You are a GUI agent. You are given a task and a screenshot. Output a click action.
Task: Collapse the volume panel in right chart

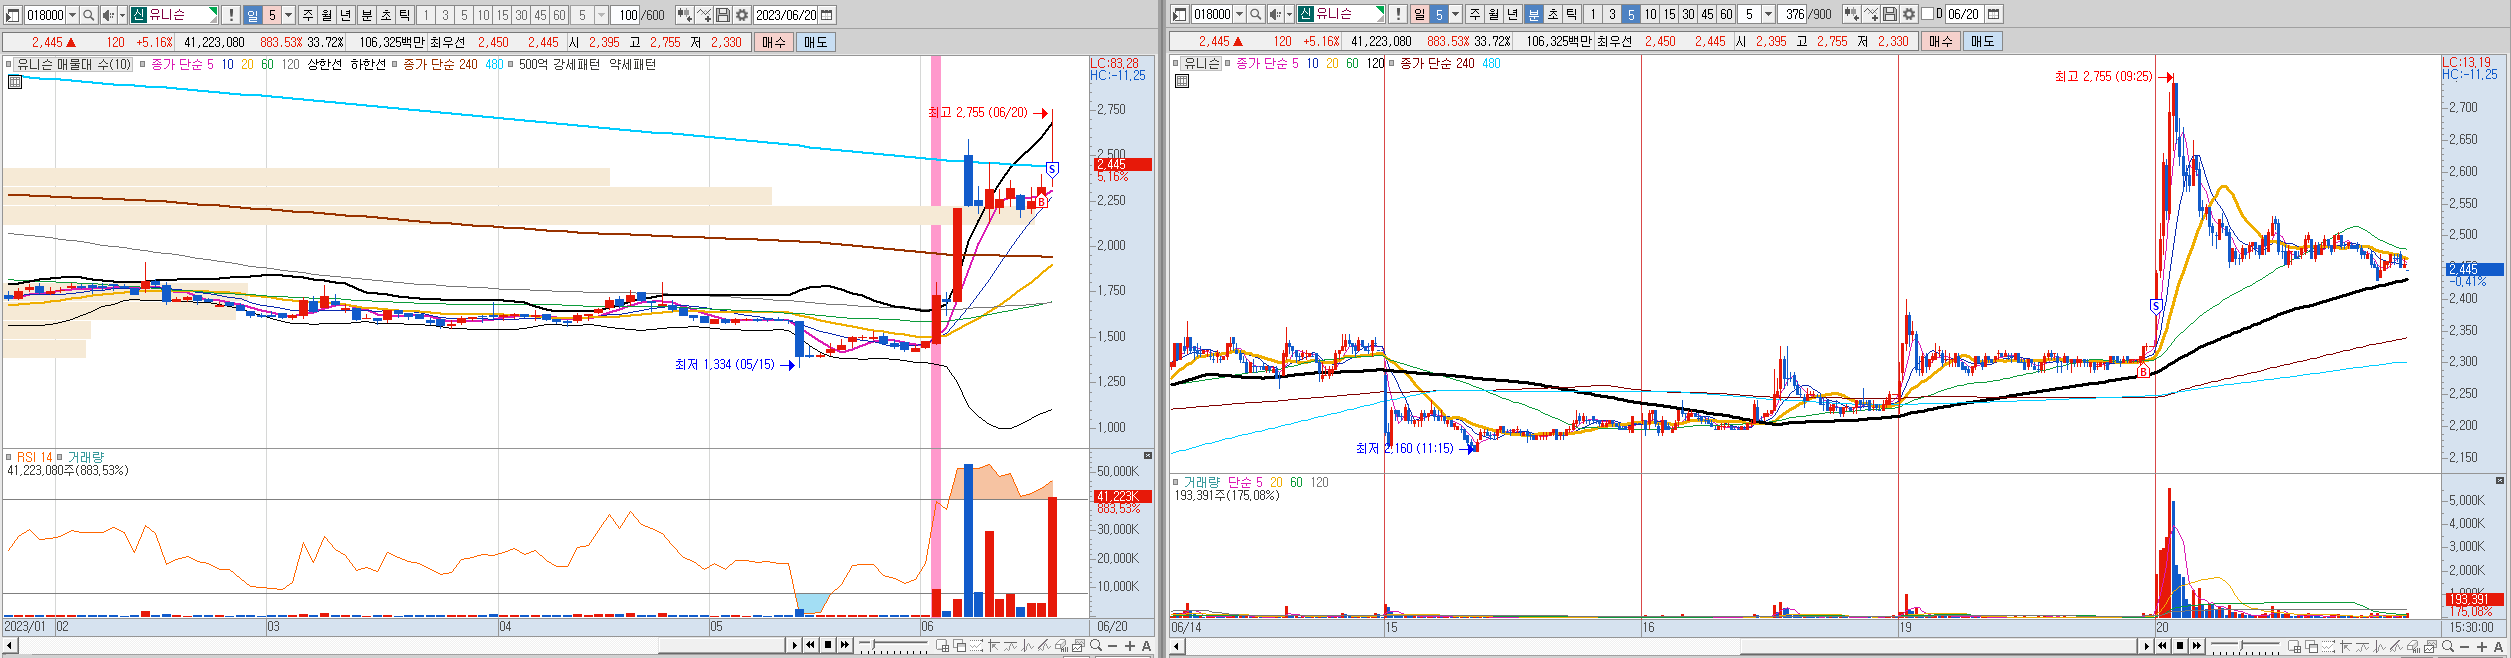pyautogui.click(x=2501, y=481)
